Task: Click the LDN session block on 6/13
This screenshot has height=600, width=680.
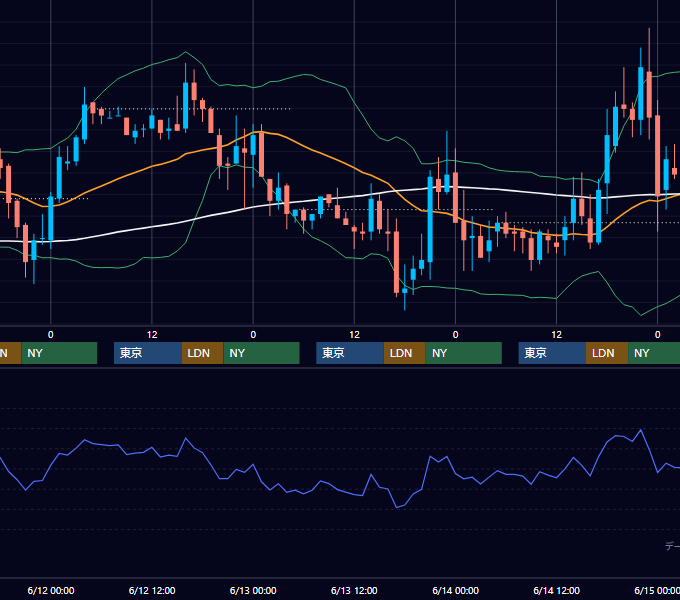Action: click(405, 353)
